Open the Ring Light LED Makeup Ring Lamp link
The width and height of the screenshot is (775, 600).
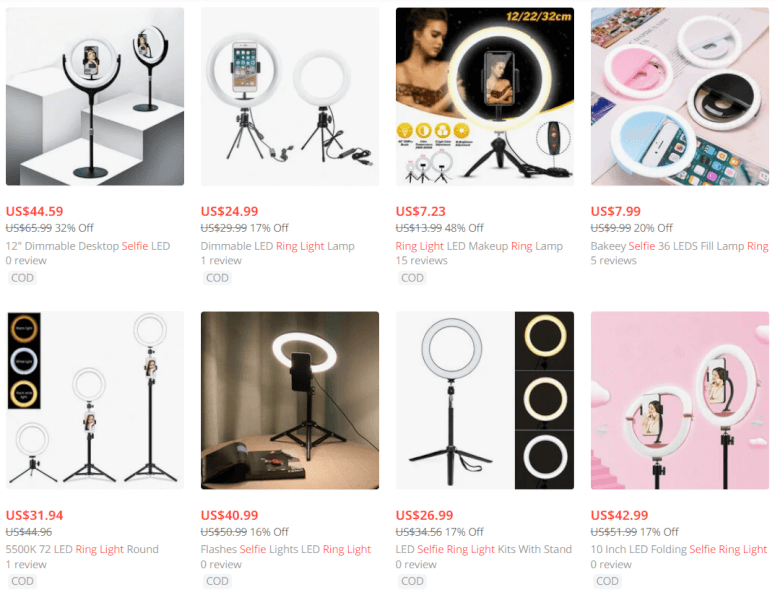click(x=479, y=246)
